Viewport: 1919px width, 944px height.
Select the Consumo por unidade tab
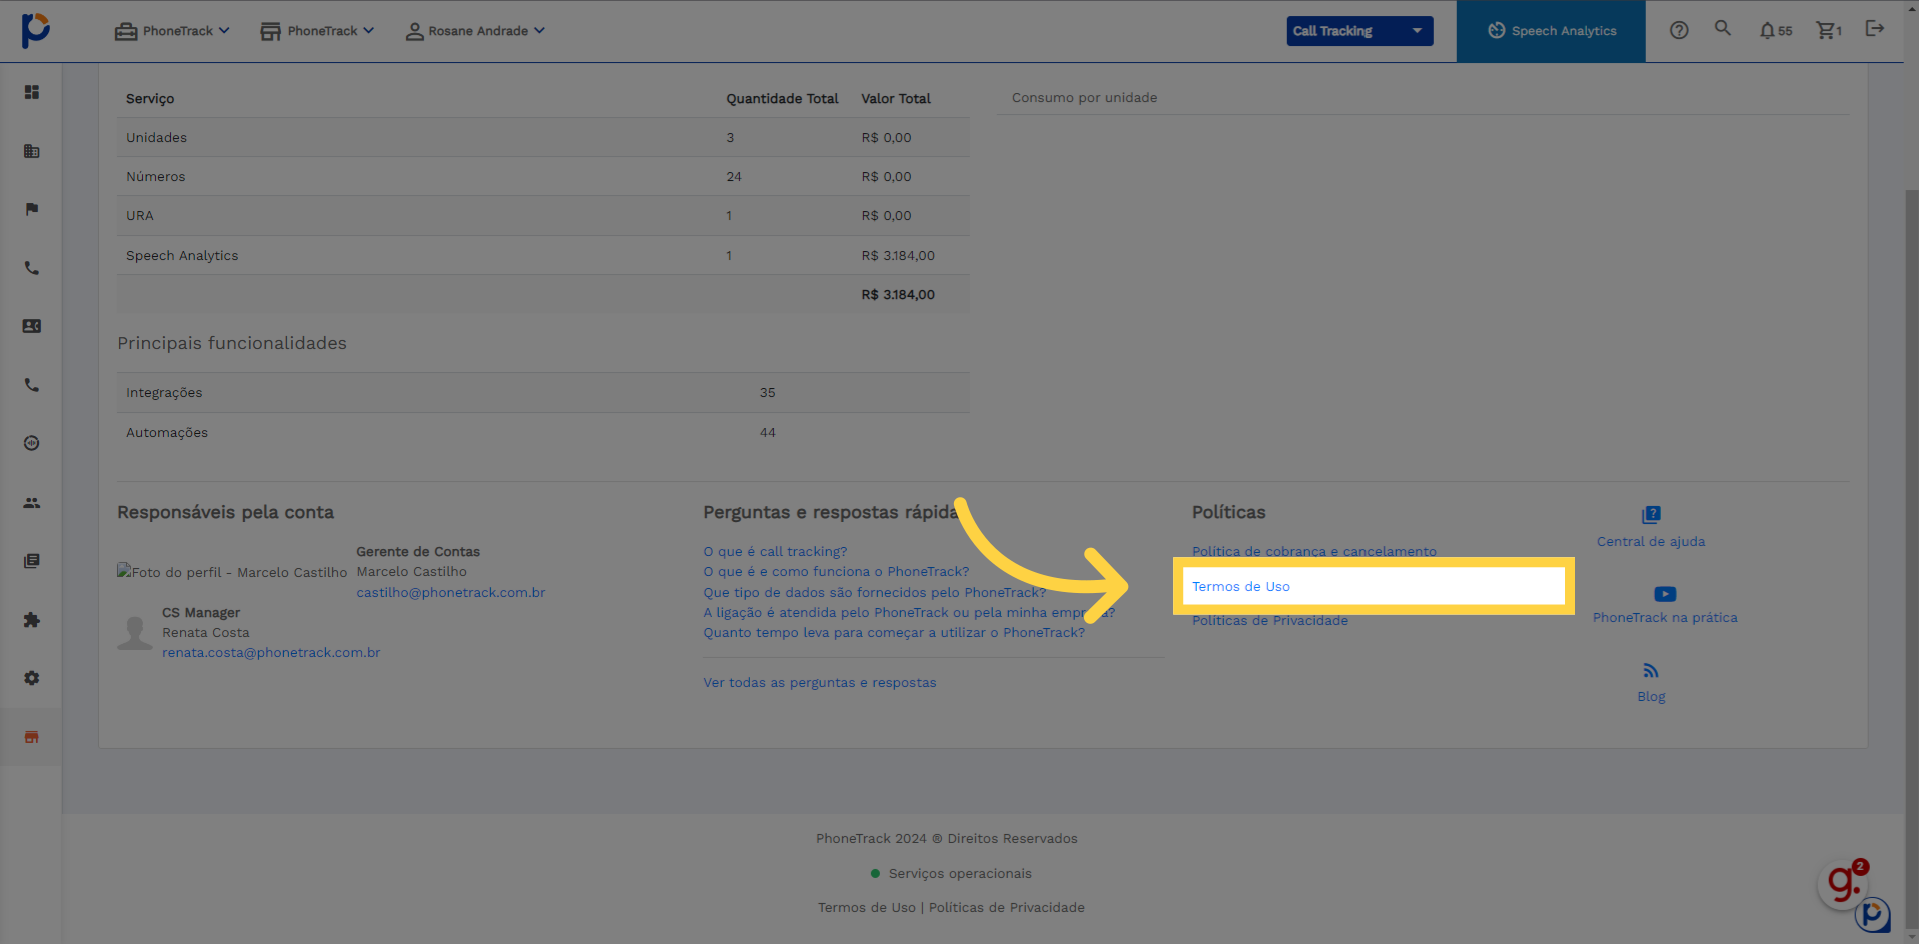(1084, 97)
